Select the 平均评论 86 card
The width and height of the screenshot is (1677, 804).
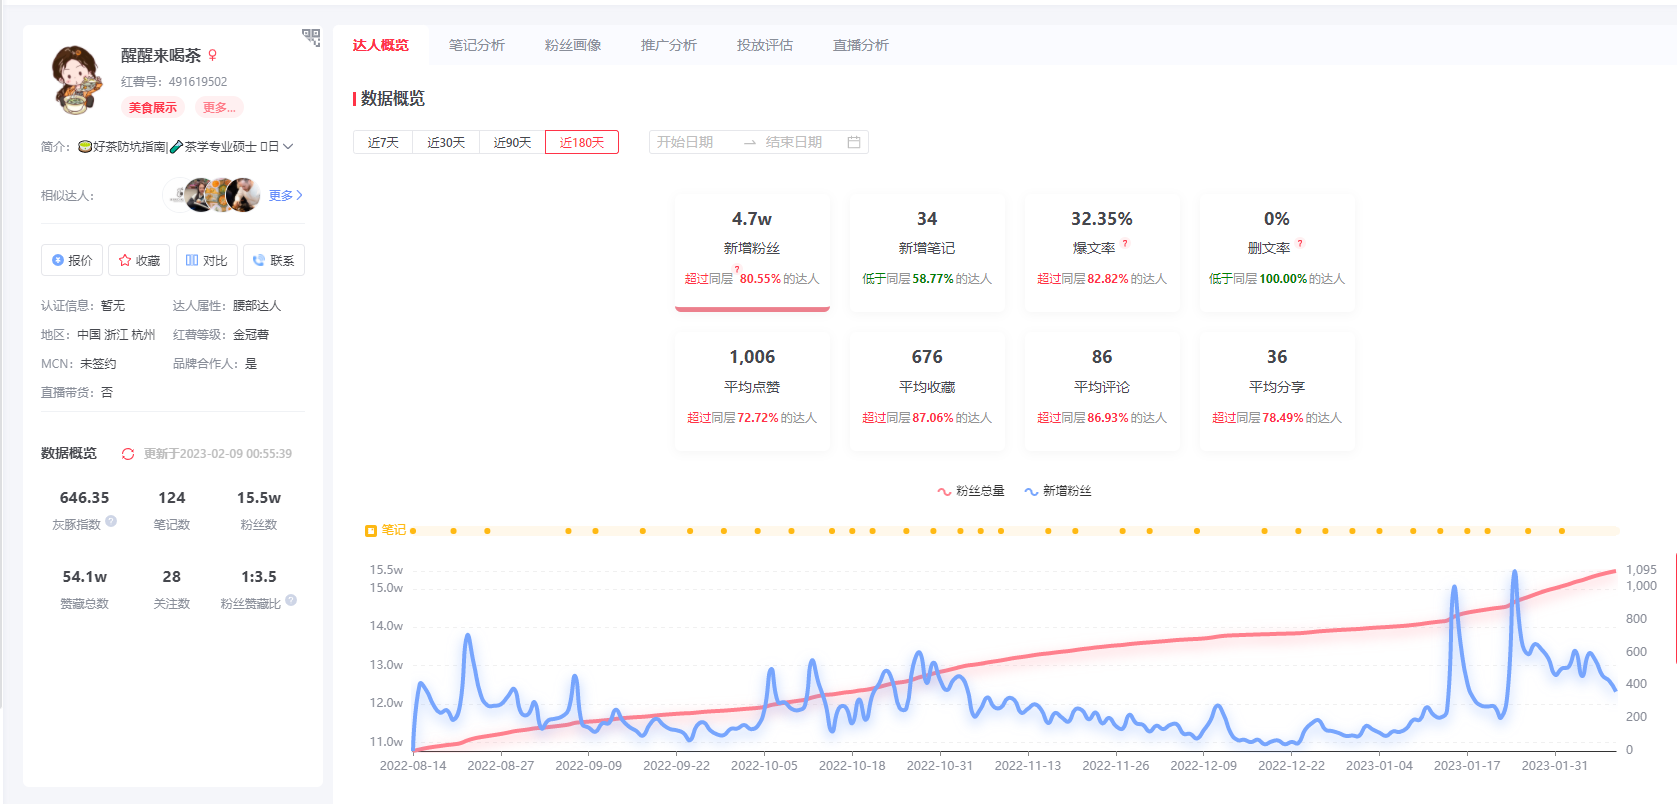click(x=1102, y=391)
